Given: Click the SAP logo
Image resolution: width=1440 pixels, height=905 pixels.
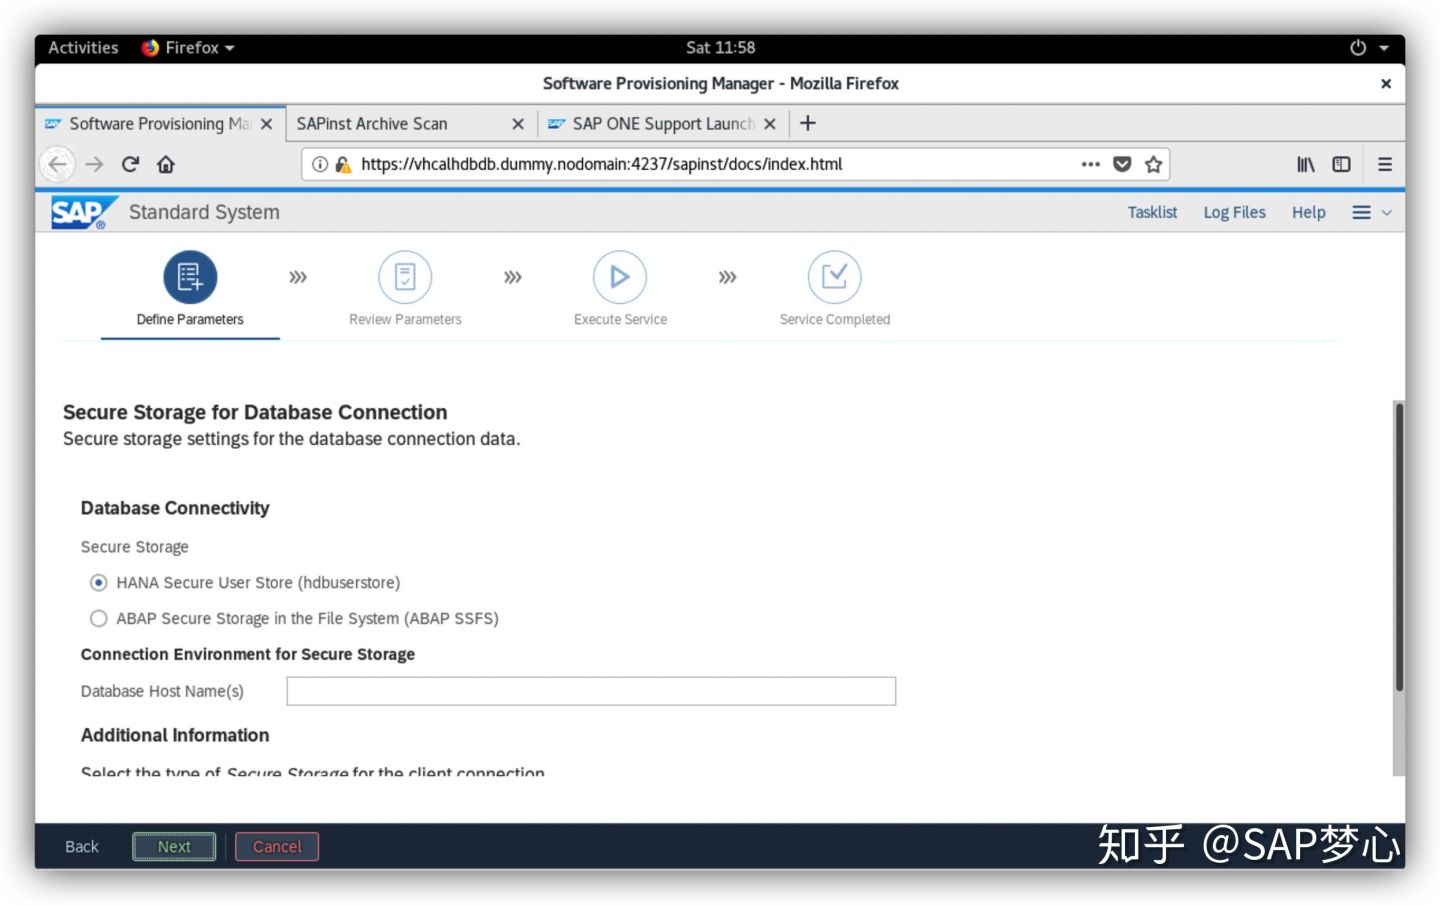Looking at the screenshot, I should pyautogui.click(x=82, y=212).
